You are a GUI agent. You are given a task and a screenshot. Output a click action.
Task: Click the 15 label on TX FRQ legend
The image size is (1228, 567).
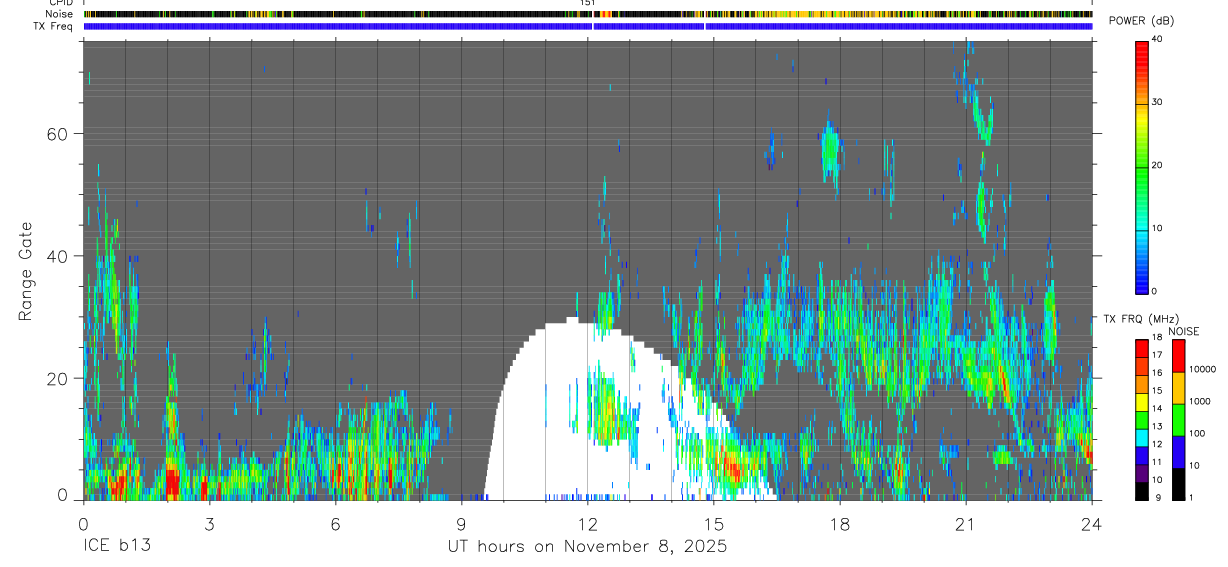pyautogui.click(x=1157, y=391)
